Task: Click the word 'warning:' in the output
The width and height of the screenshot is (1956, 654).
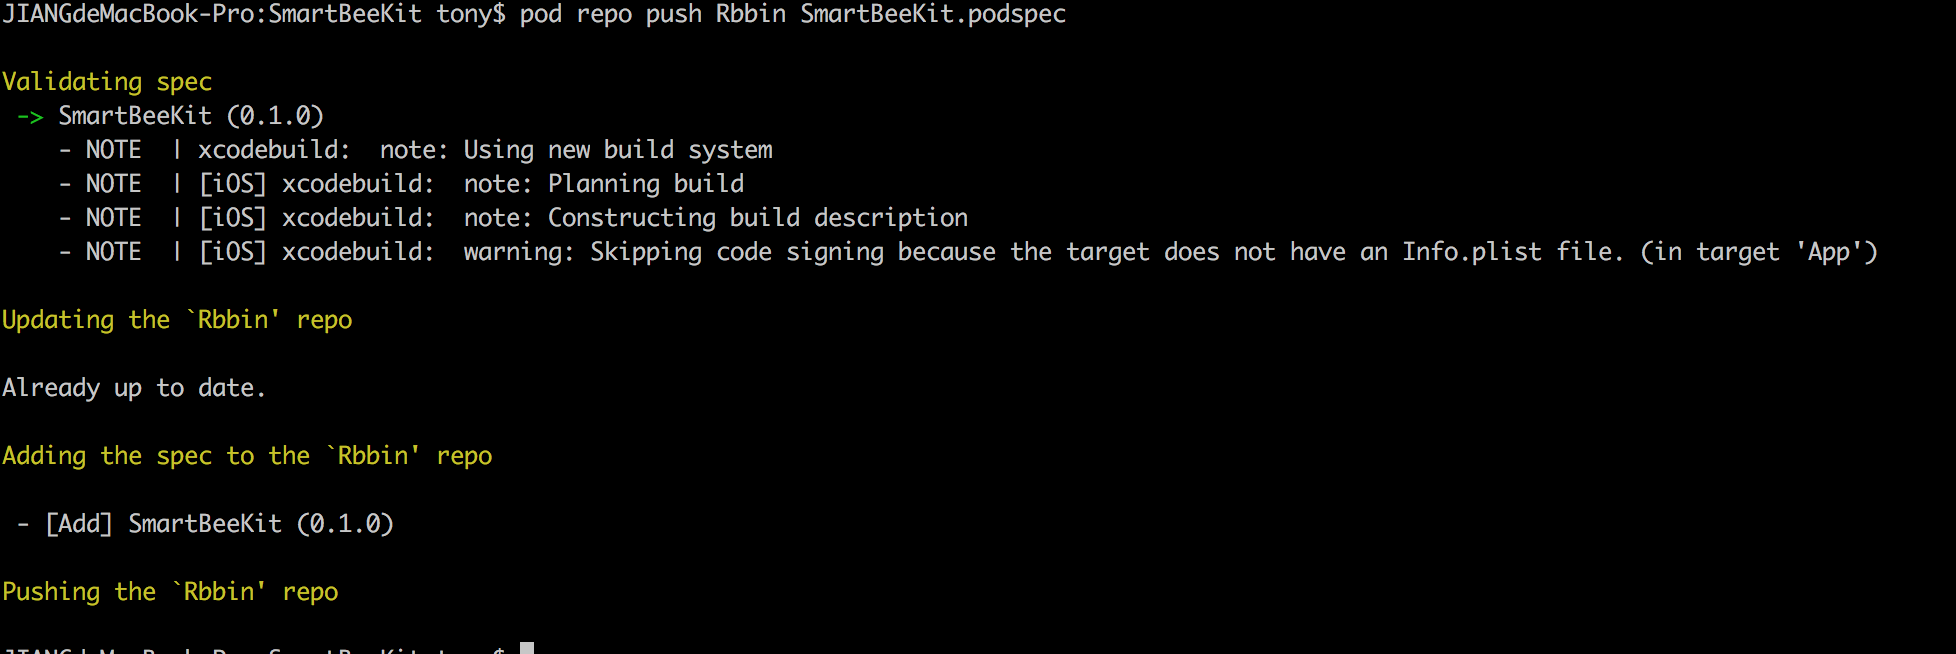Action: tap(518, 252)
